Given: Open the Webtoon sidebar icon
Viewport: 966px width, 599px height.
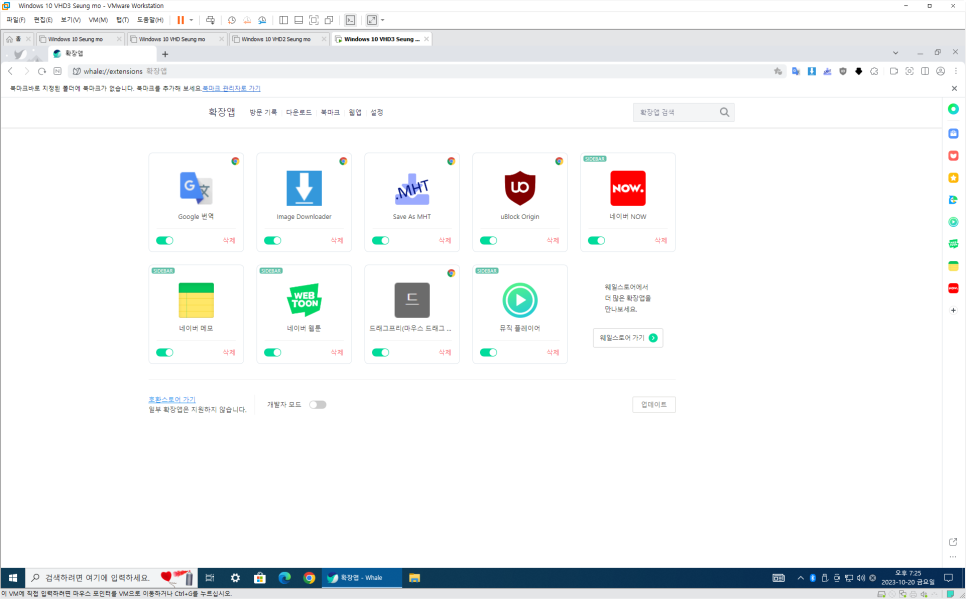Looking at the screenshot, I should pyautogui.click(x=953, y=244).
